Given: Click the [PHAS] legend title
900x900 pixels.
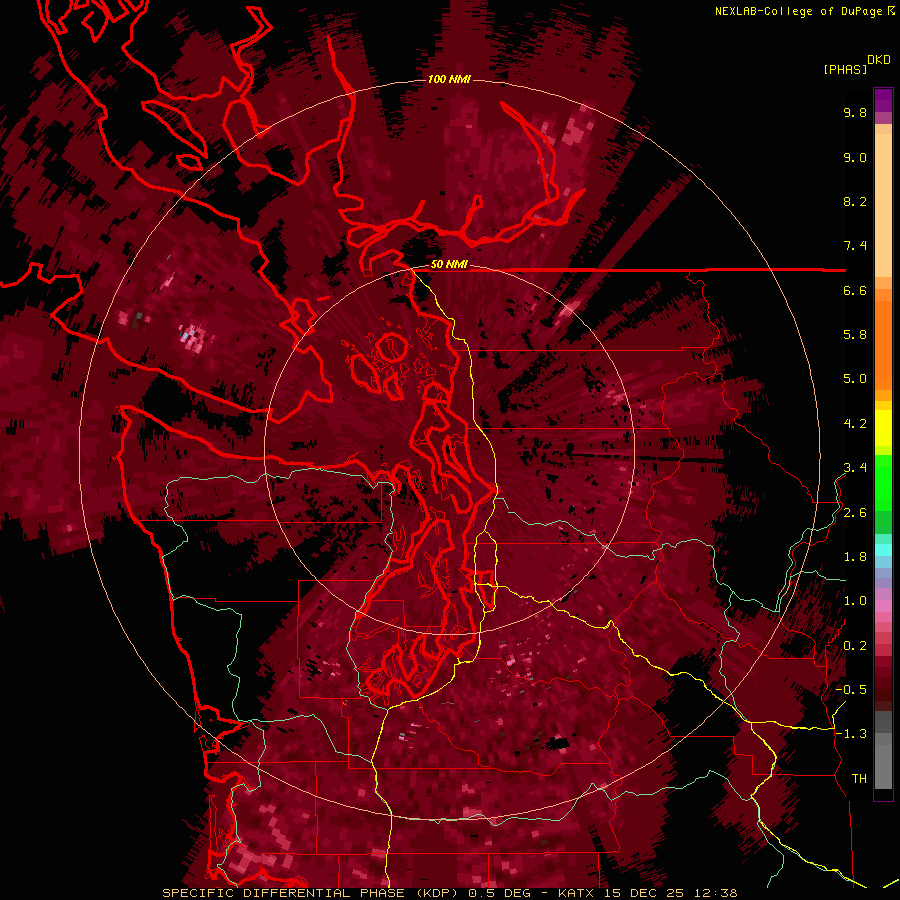Looking at the screenshot, I should pyautogui.click(x=845, y=69).
